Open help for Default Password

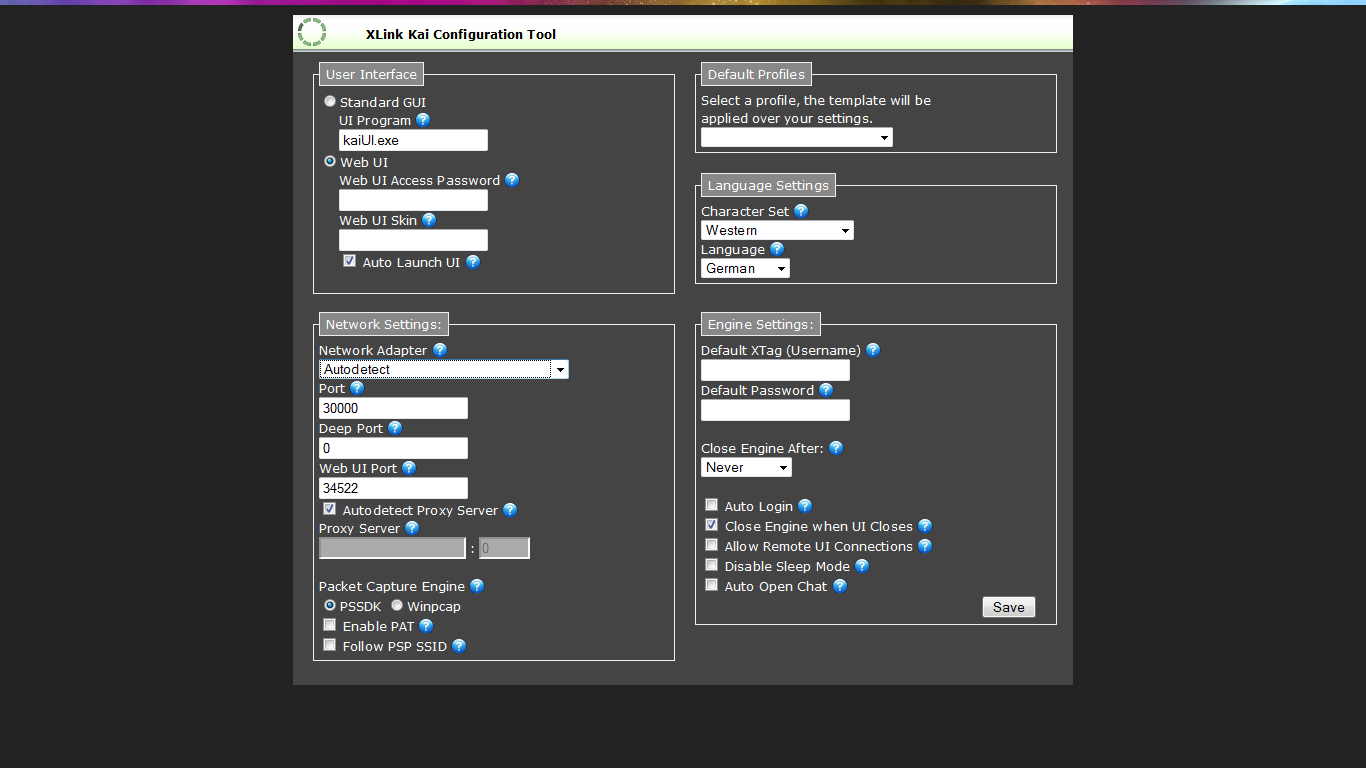[826, 390]
